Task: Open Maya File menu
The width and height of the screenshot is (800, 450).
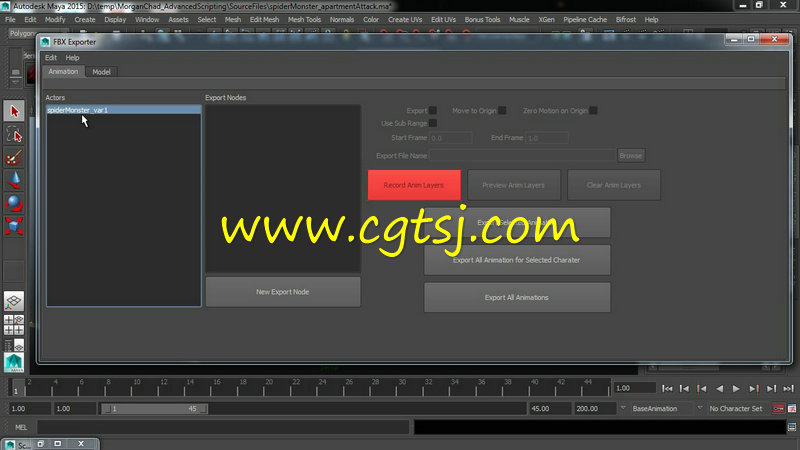Action: click(x=10, y=19)
